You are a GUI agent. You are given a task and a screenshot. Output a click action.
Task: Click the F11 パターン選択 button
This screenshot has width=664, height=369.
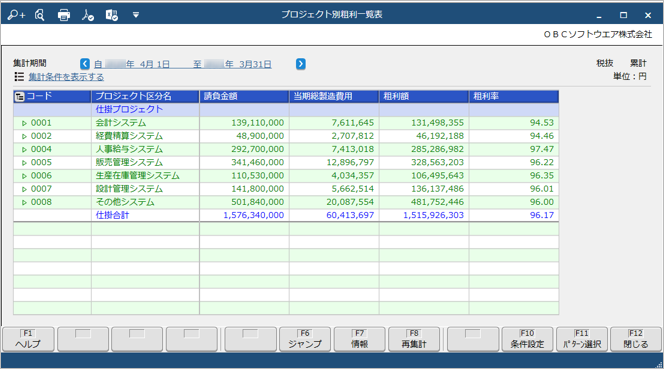pos(582,339)
